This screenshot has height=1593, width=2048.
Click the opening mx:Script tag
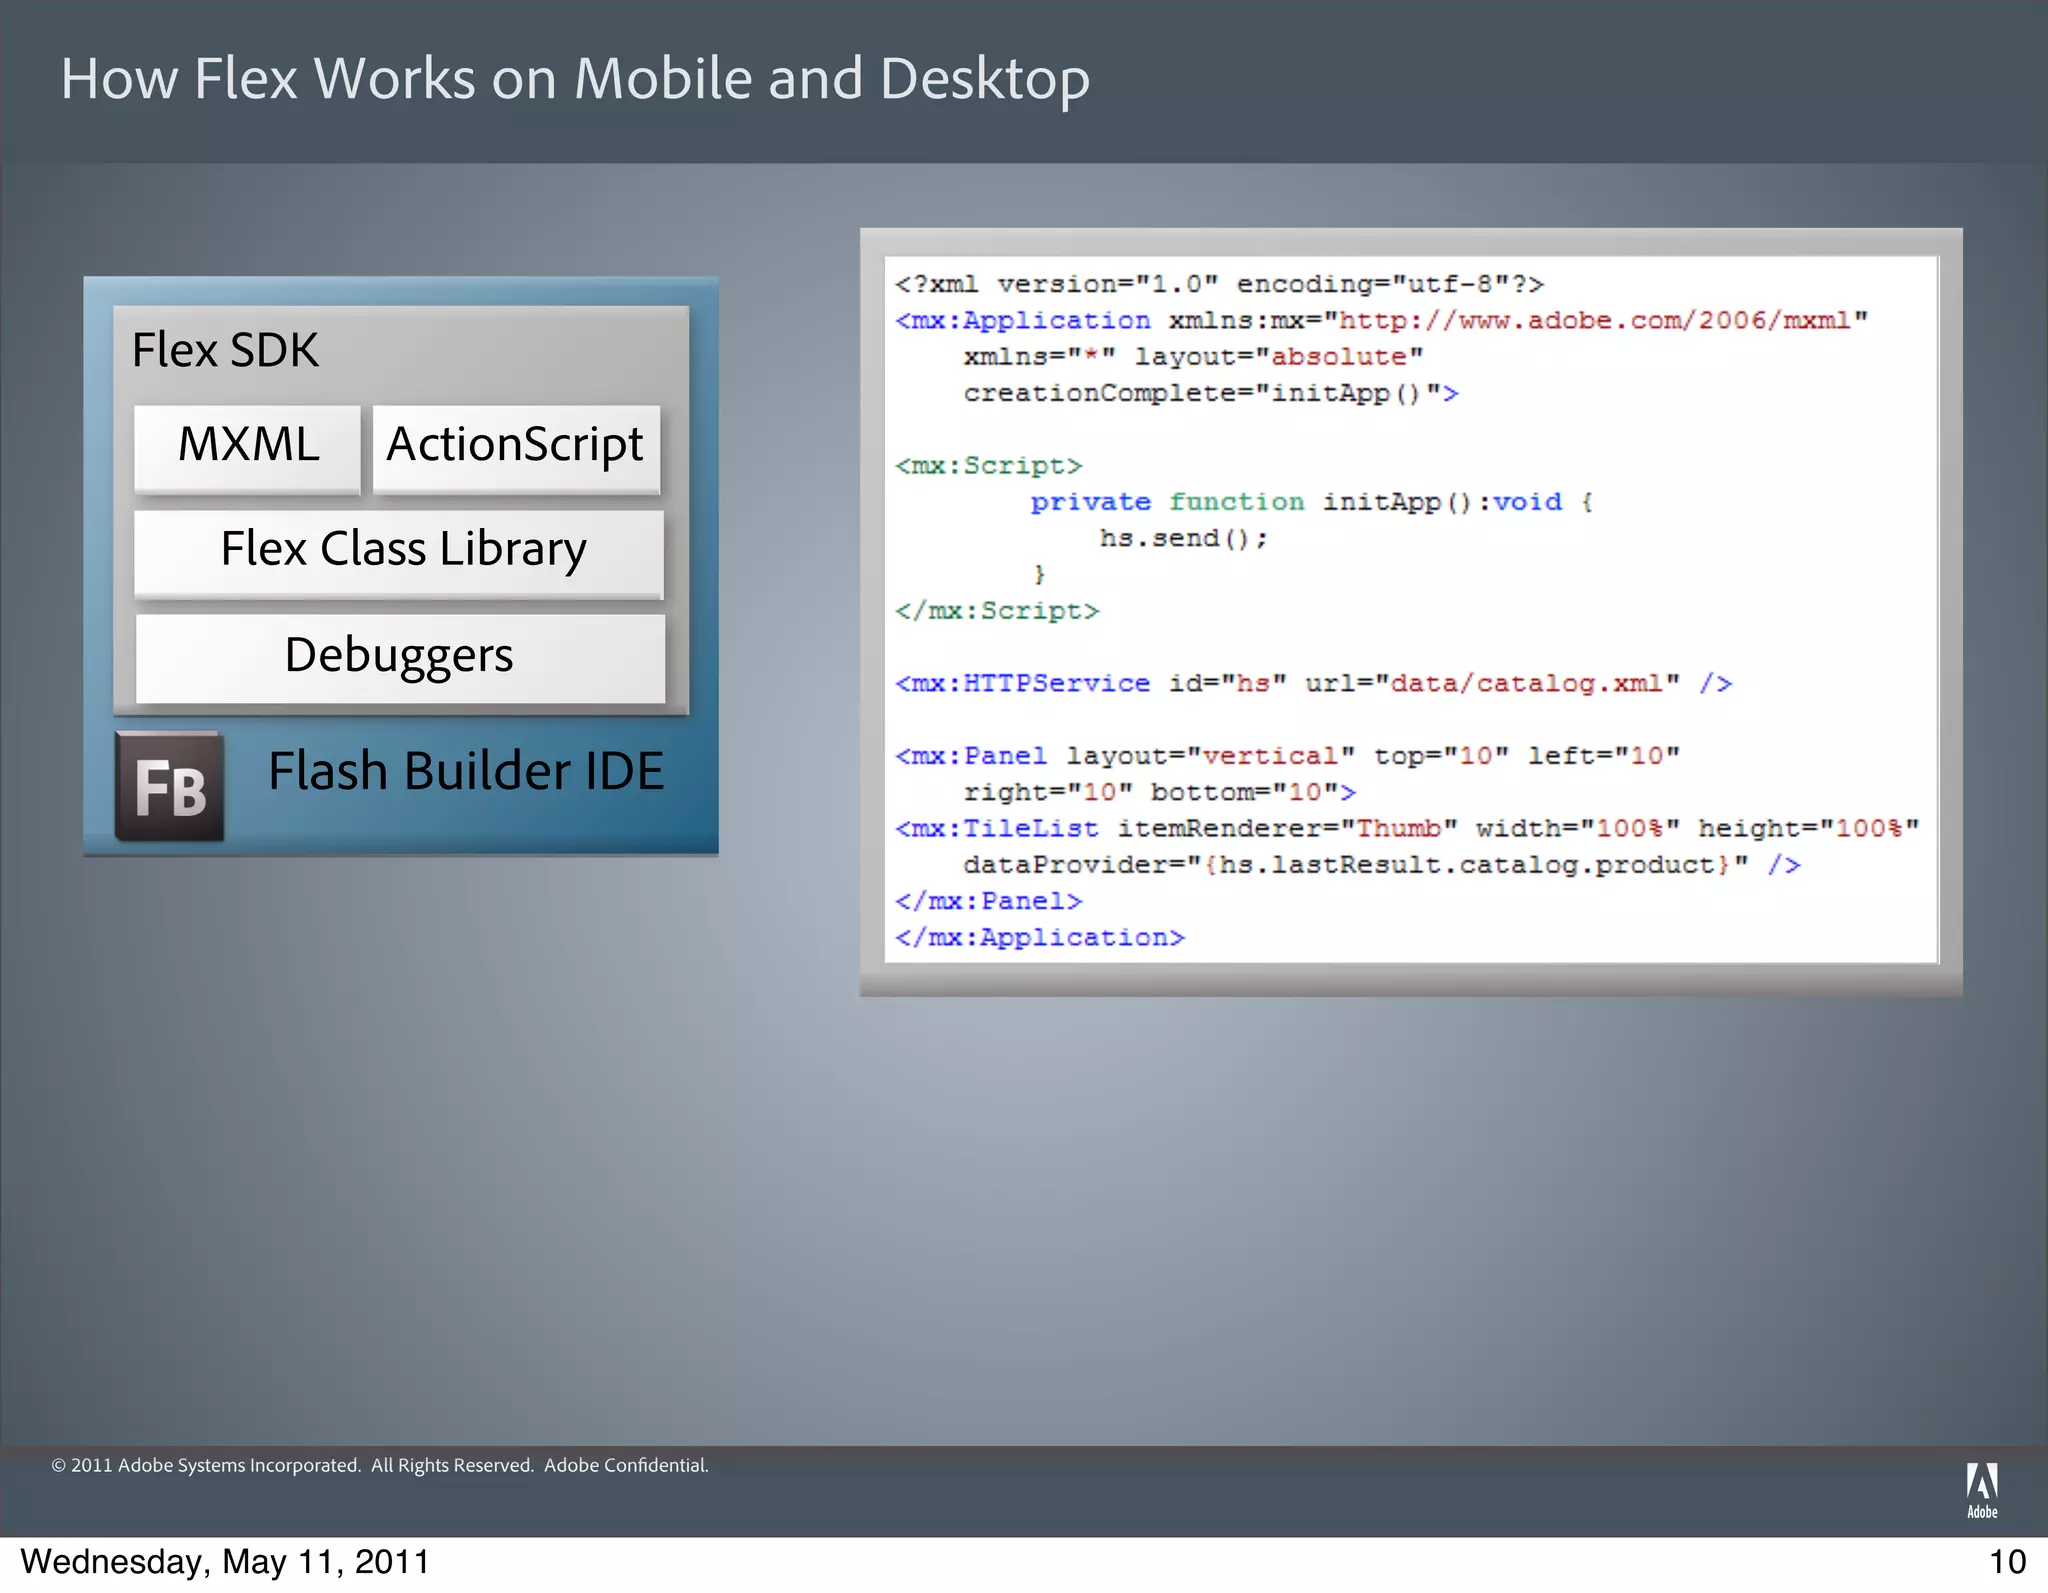pos(988,466)
